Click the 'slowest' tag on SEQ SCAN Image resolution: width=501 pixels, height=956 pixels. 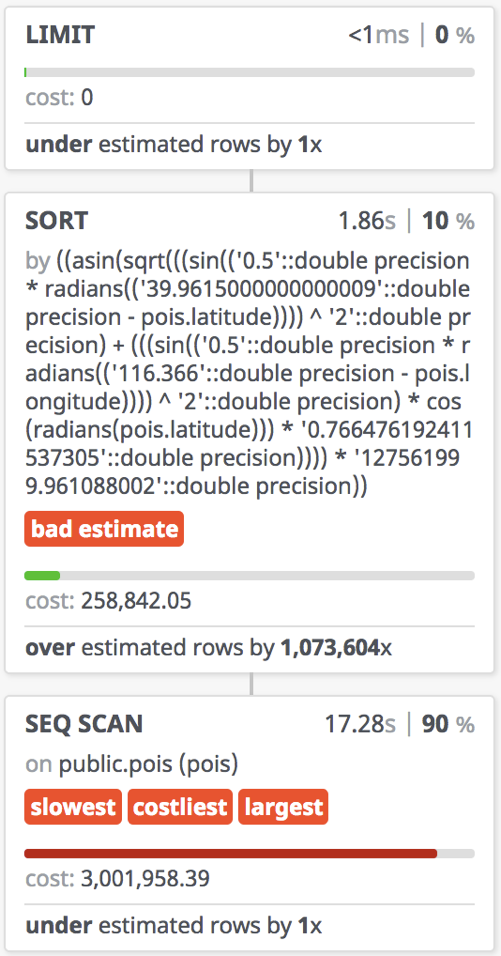click(73, 807)
